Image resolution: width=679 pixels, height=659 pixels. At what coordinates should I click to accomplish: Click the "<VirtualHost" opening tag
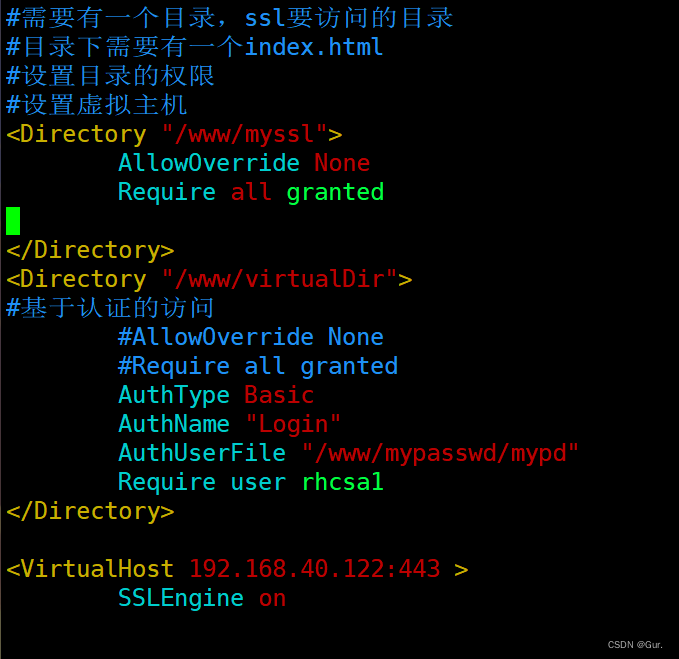coord(90,569)
